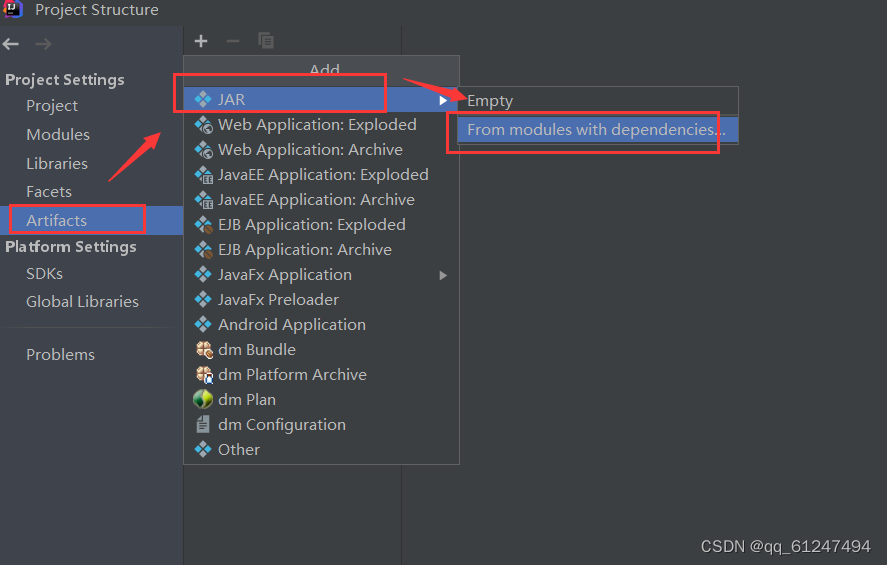Select Artifacts in sidebar

click(x=92, y=221)
